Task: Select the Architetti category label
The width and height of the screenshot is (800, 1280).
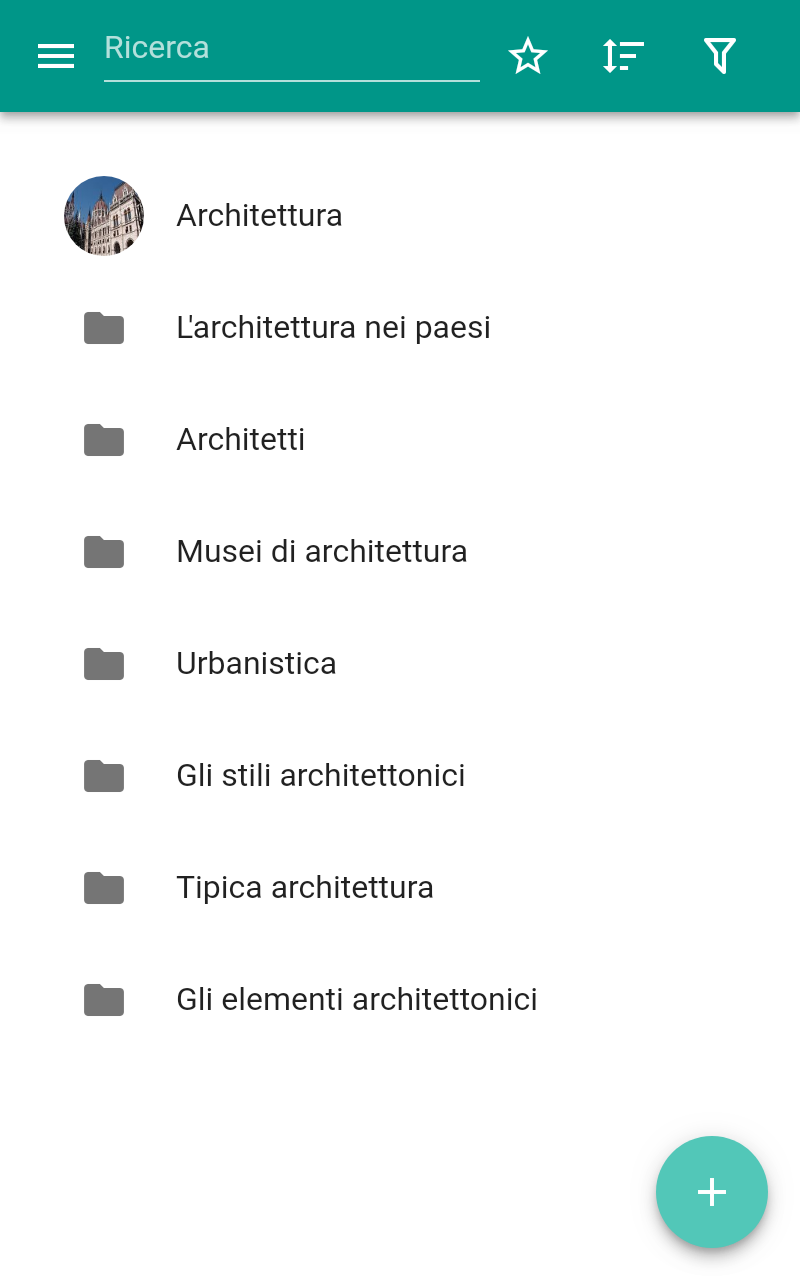Action: (x=241, y=440)
